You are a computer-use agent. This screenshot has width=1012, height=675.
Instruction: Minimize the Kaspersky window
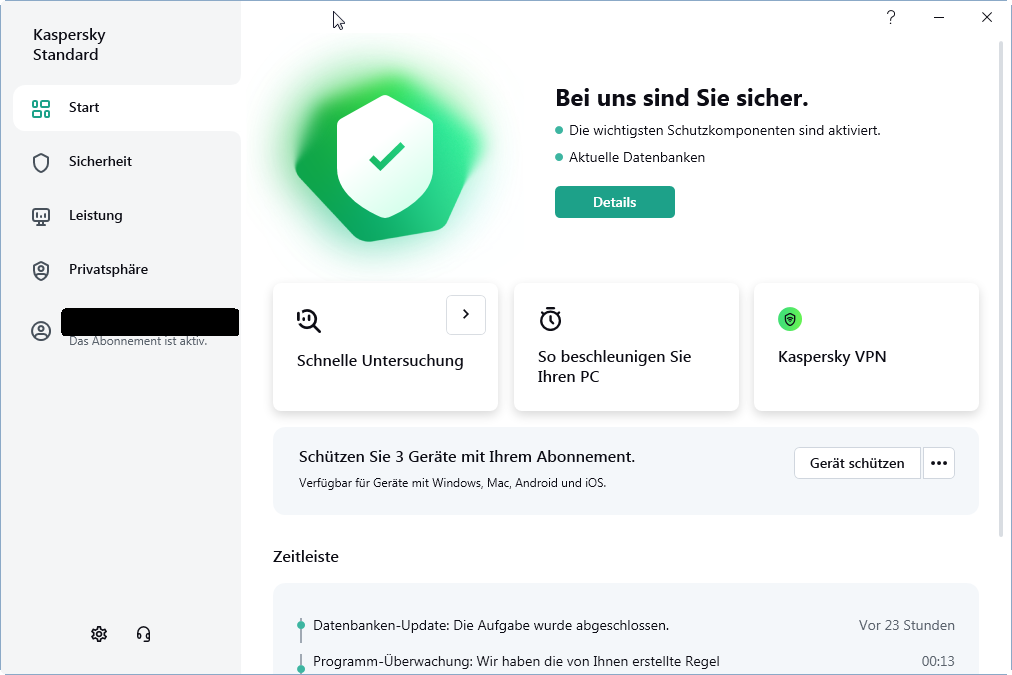coord(939,17)
